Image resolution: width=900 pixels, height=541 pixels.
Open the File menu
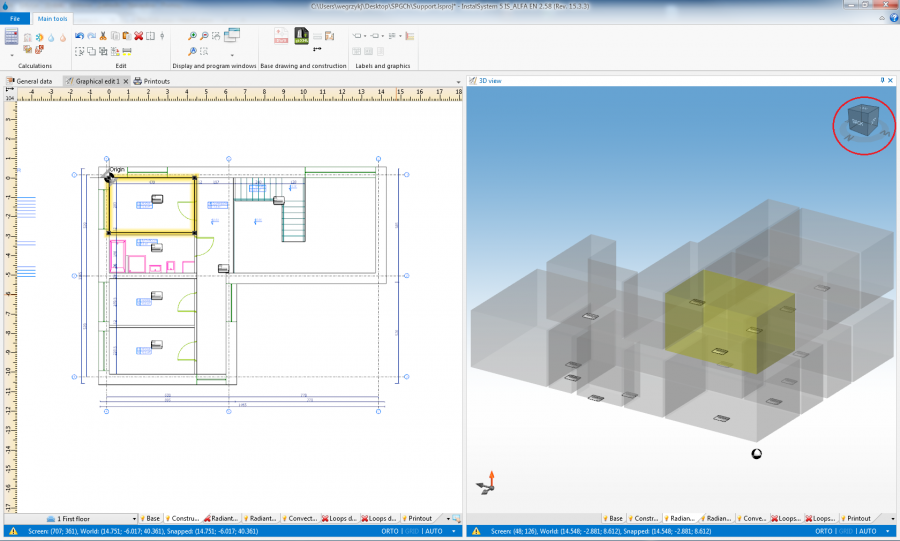pos(14,18)
